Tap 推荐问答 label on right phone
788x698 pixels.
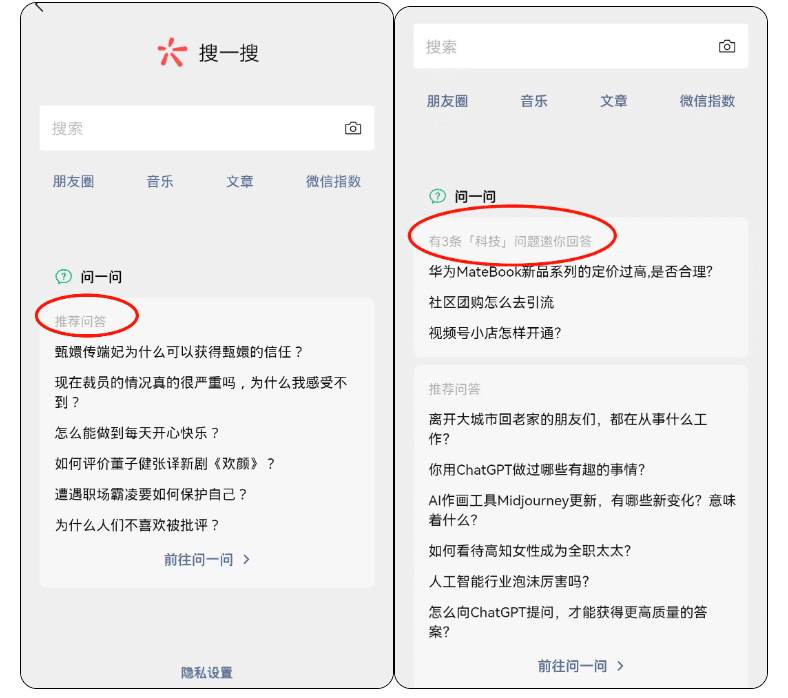454,389
